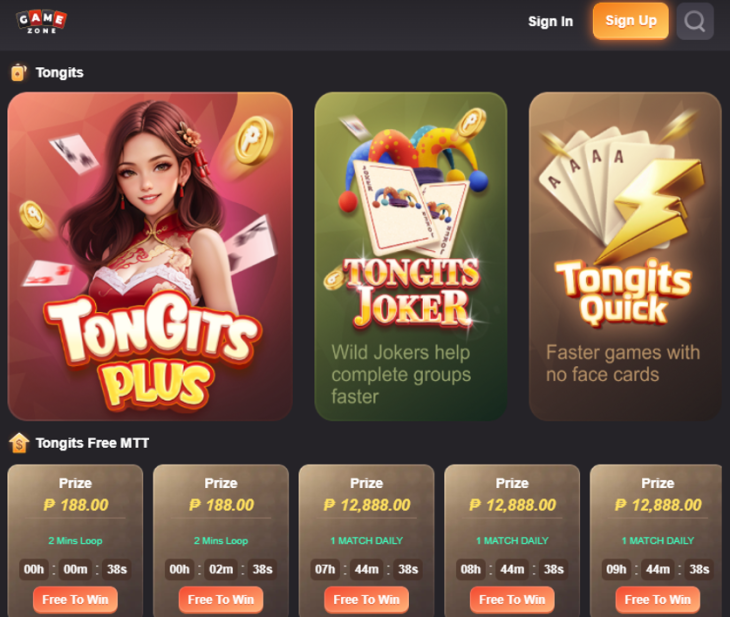The image size is (730, 617).
Task: Click Free To Win on 09h tournament
Action: [657, 599]
